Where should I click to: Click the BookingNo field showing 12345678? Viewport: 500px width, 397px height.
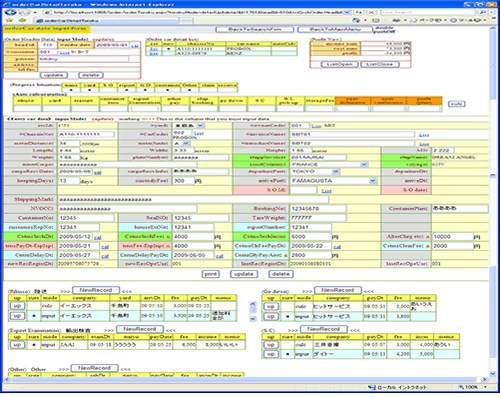coord(318,209)
